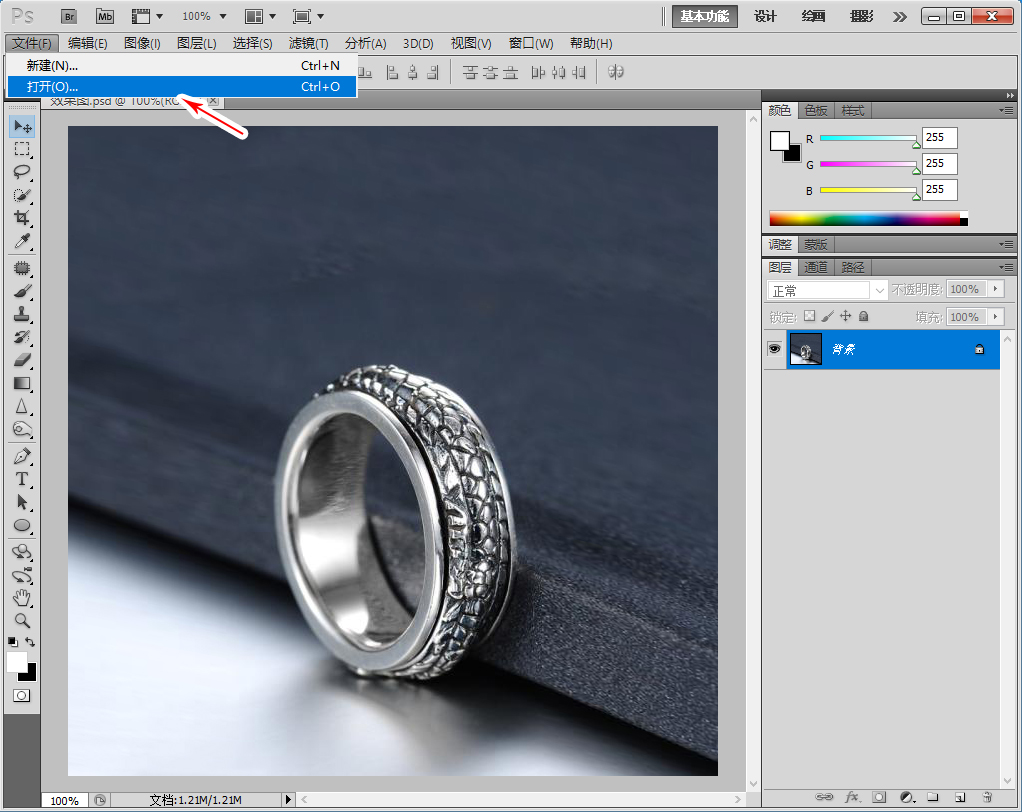Toggle lock position
Viewport: 1022px width, 812px height.
pos(845,316)
